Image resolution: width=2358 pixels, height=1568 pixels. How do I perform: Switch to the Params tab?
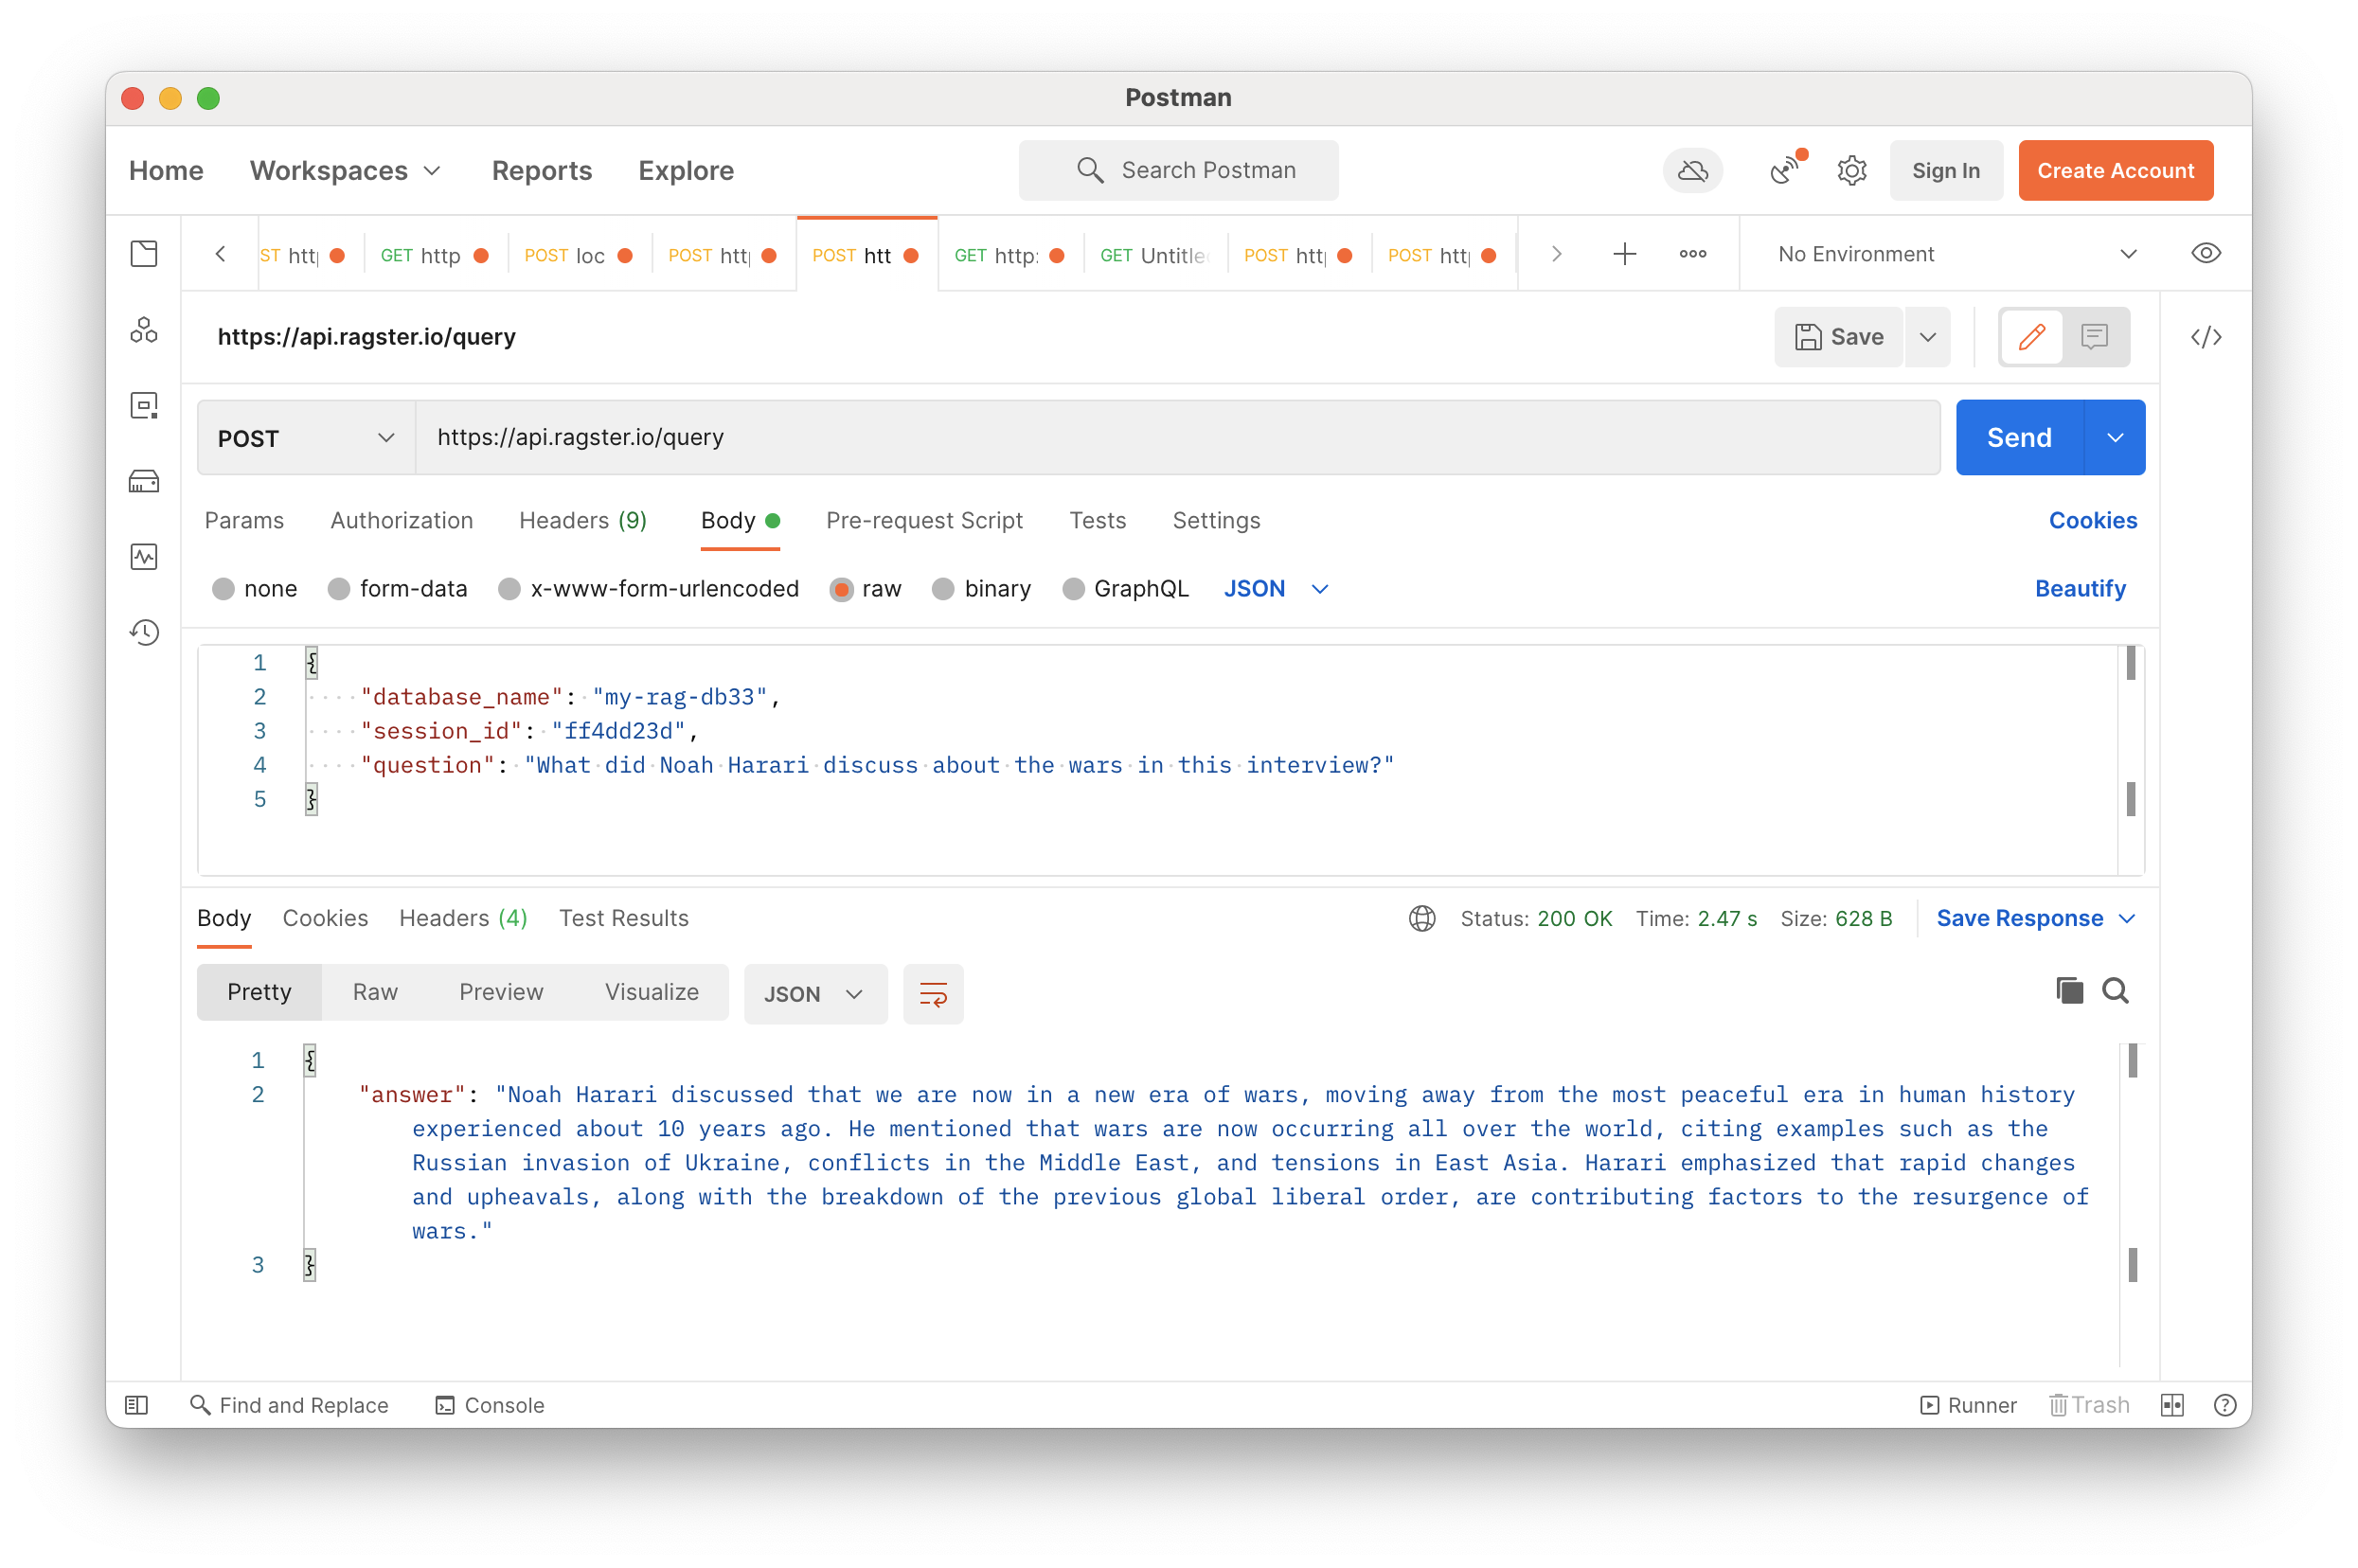click(x=244, y=520)
